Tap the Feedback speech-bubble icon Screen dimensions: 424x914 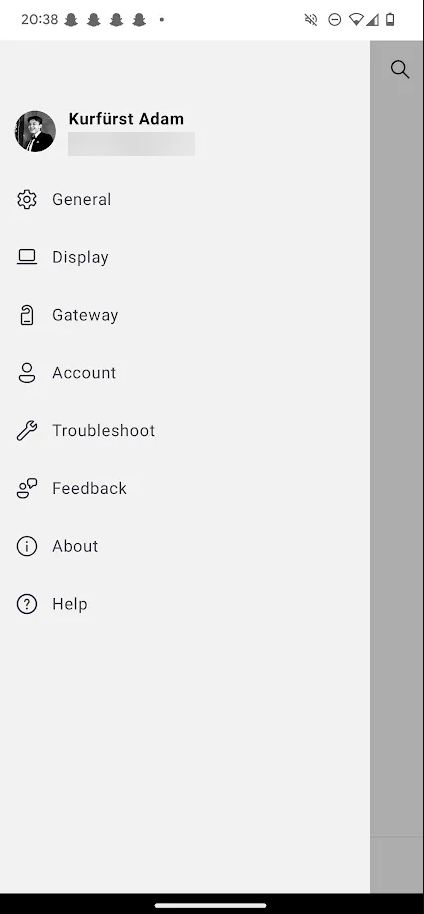click(x=26, y=488)
